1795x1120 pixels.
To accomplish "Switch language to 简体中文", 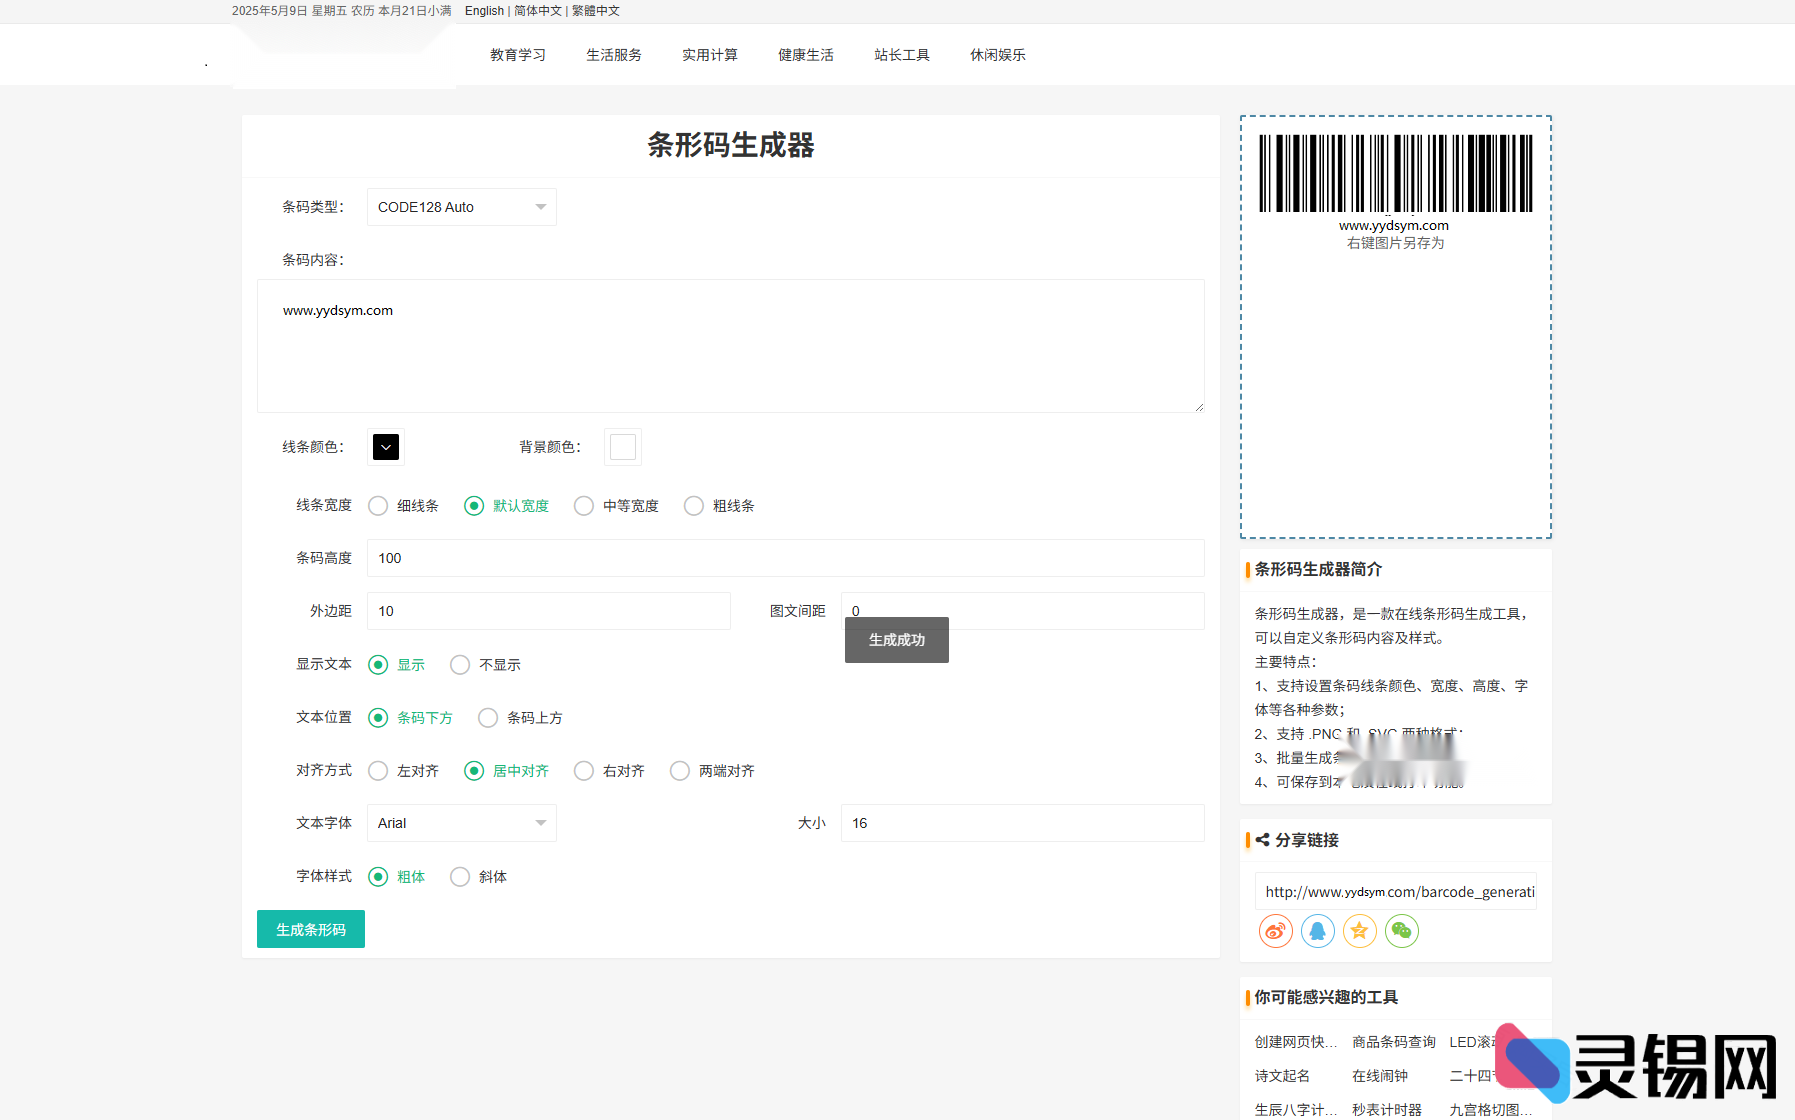I will pyautogui.click(x=538, y=11).
